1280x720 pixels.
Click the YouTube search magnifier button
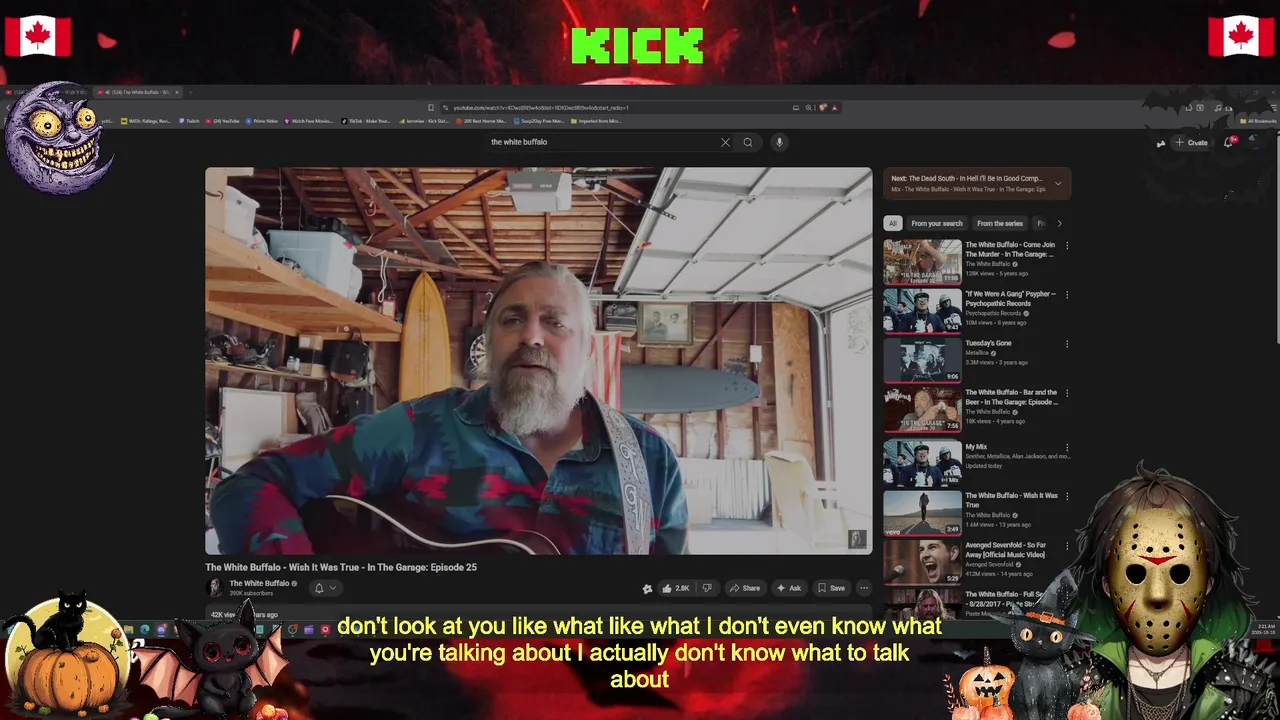point(748,142)
